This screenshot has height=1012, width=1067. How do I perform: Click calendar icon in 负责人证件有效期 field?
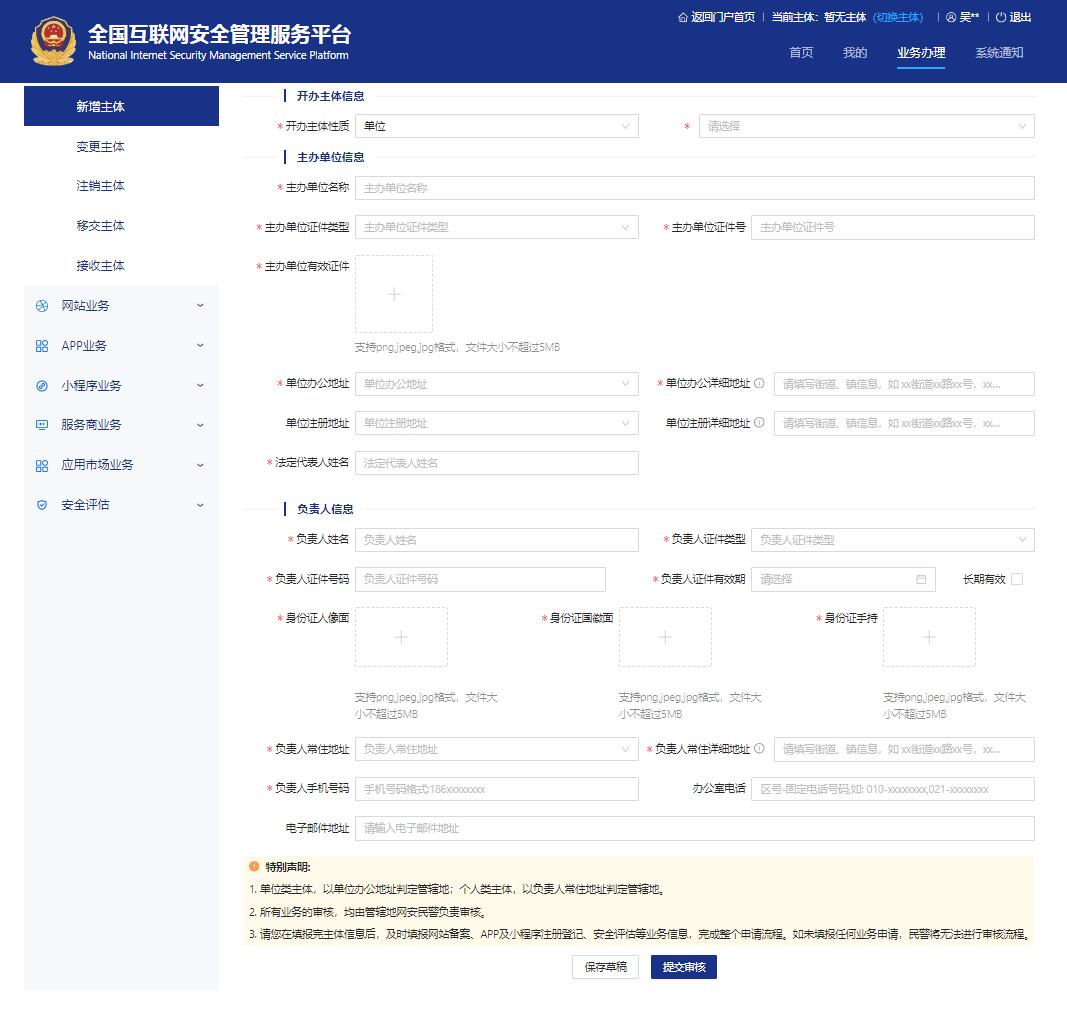pos(921,579)
